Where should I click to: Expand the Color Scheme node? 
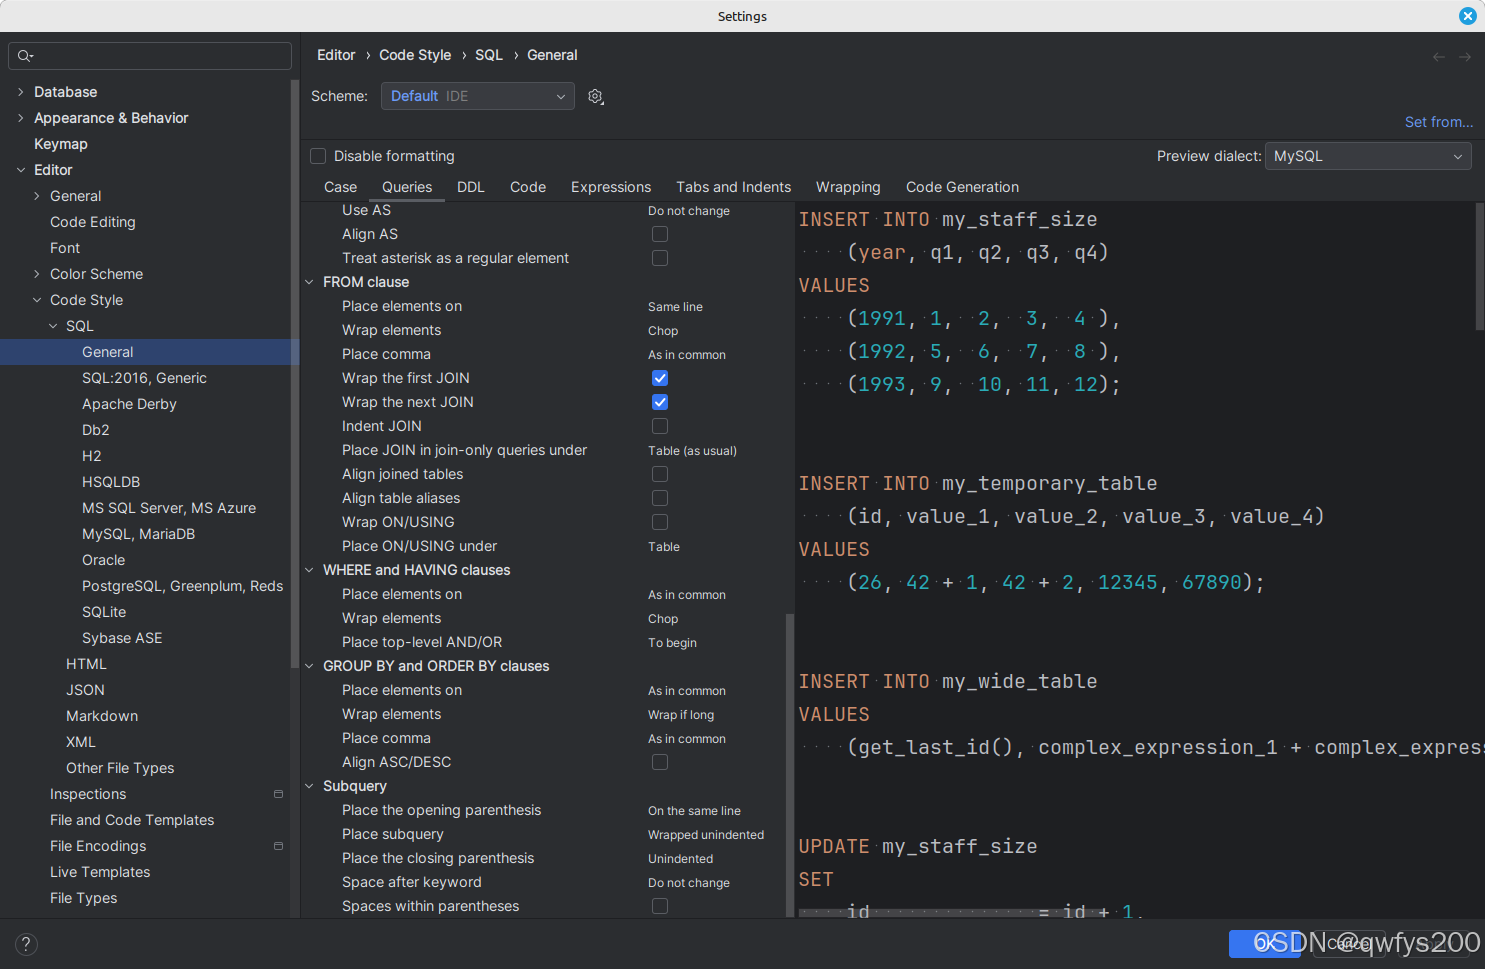pyautogui.click(x=37, y=274)
